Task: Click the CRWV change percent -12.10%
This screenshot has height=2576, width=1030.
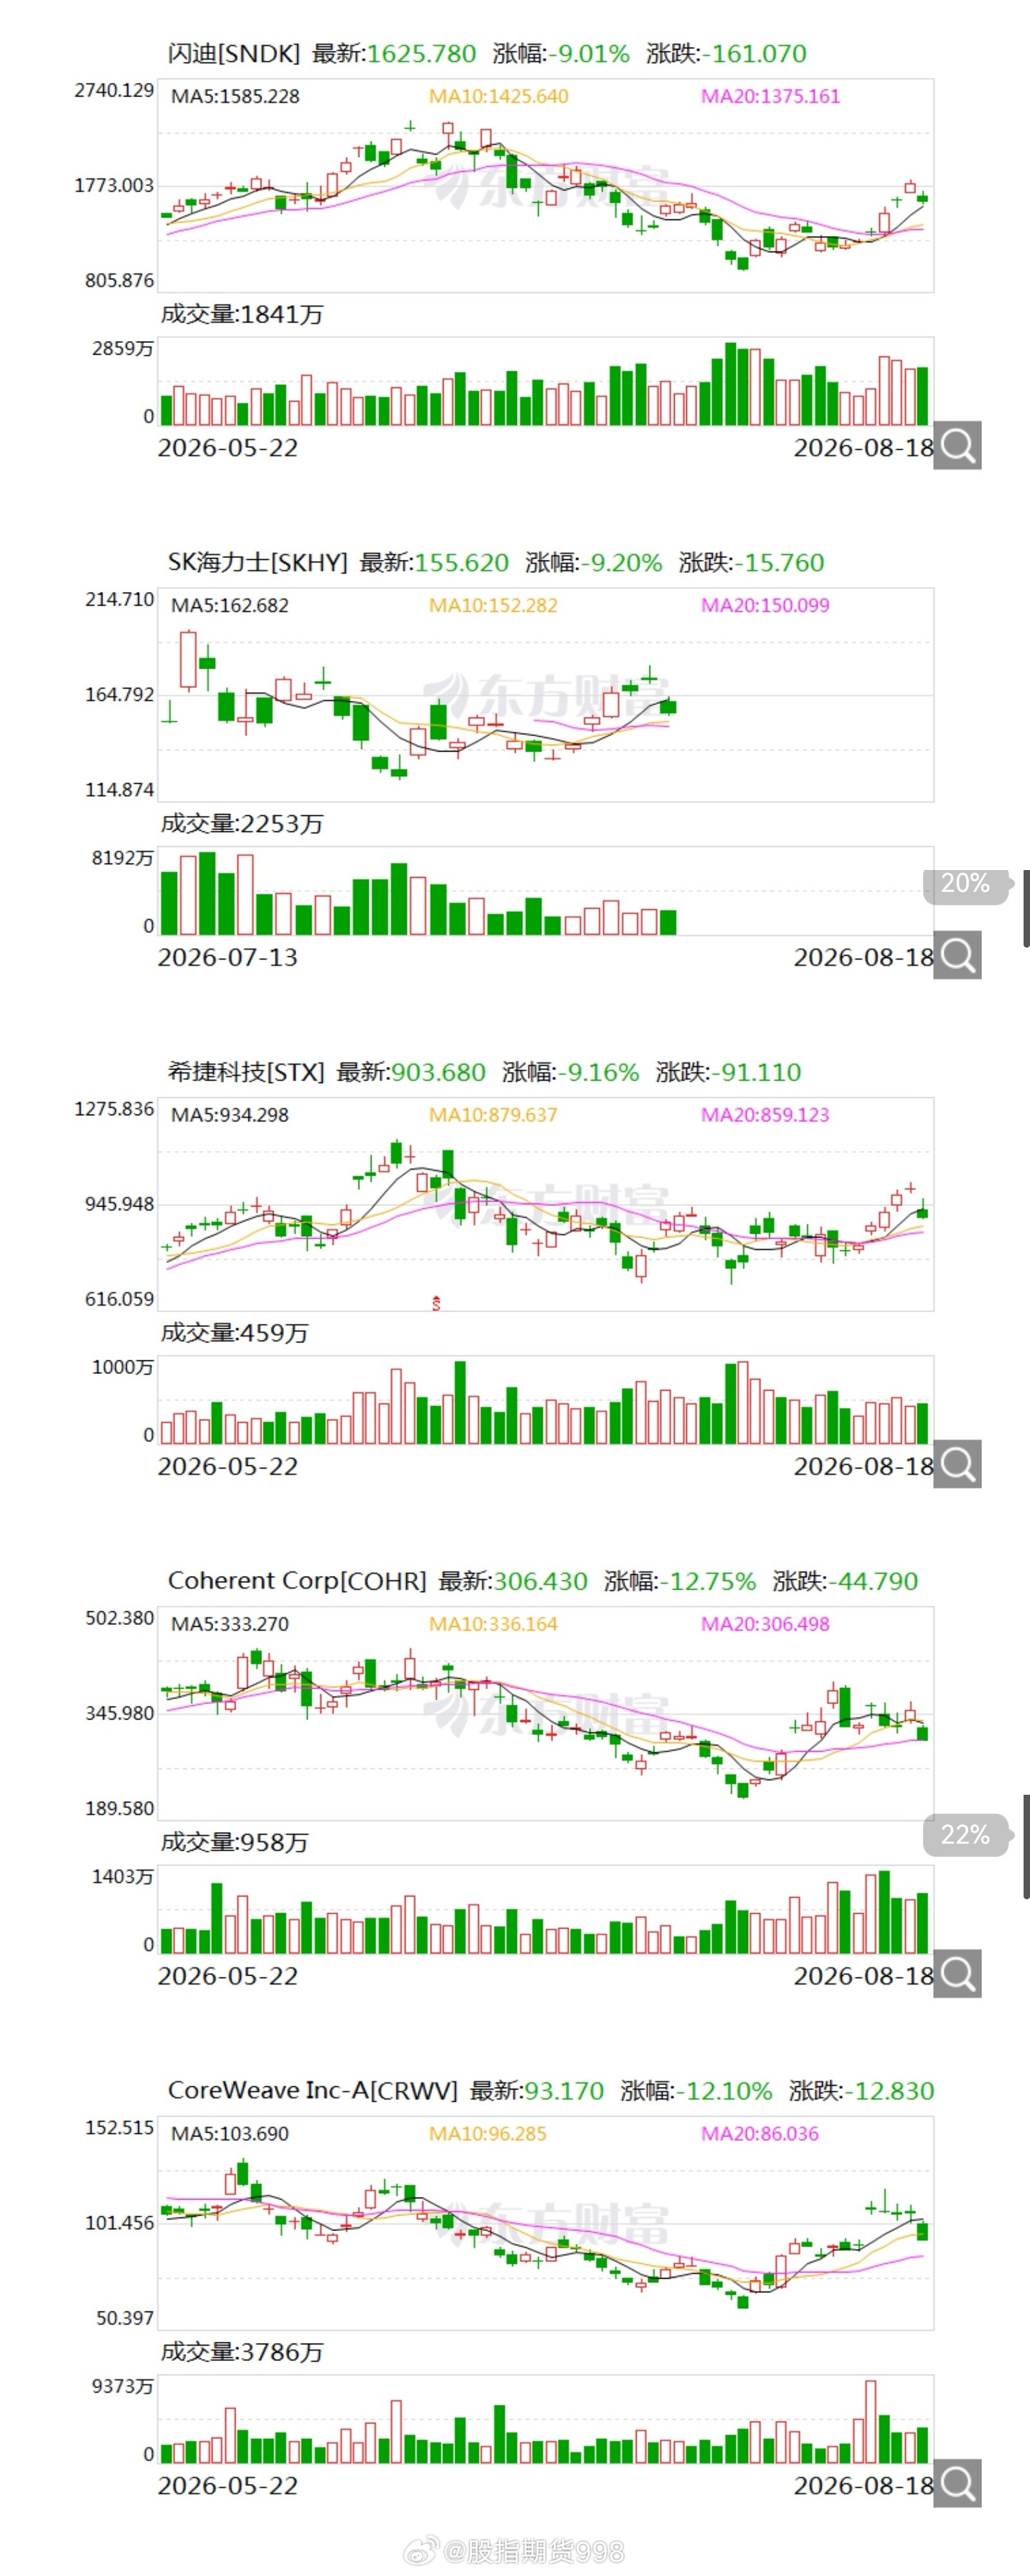Action: (725, 2091)
